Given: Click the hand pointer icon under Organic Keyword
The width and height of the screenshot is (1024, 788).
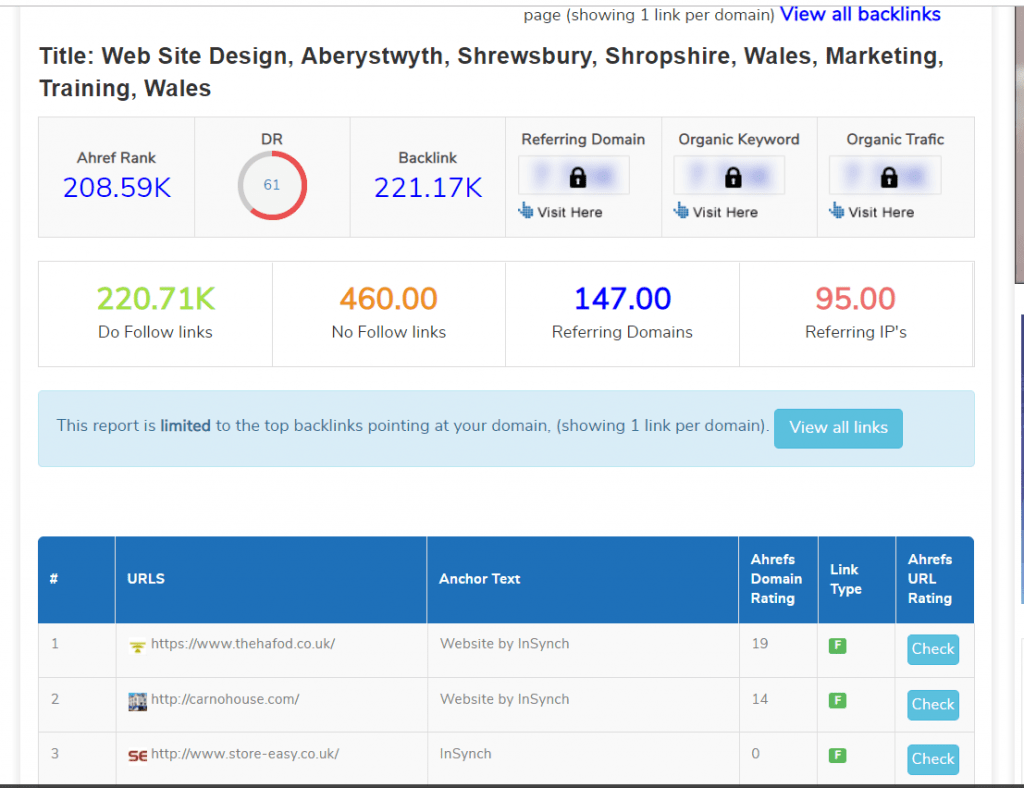Looking at the screenshot, I should click(x=681, y=211).
